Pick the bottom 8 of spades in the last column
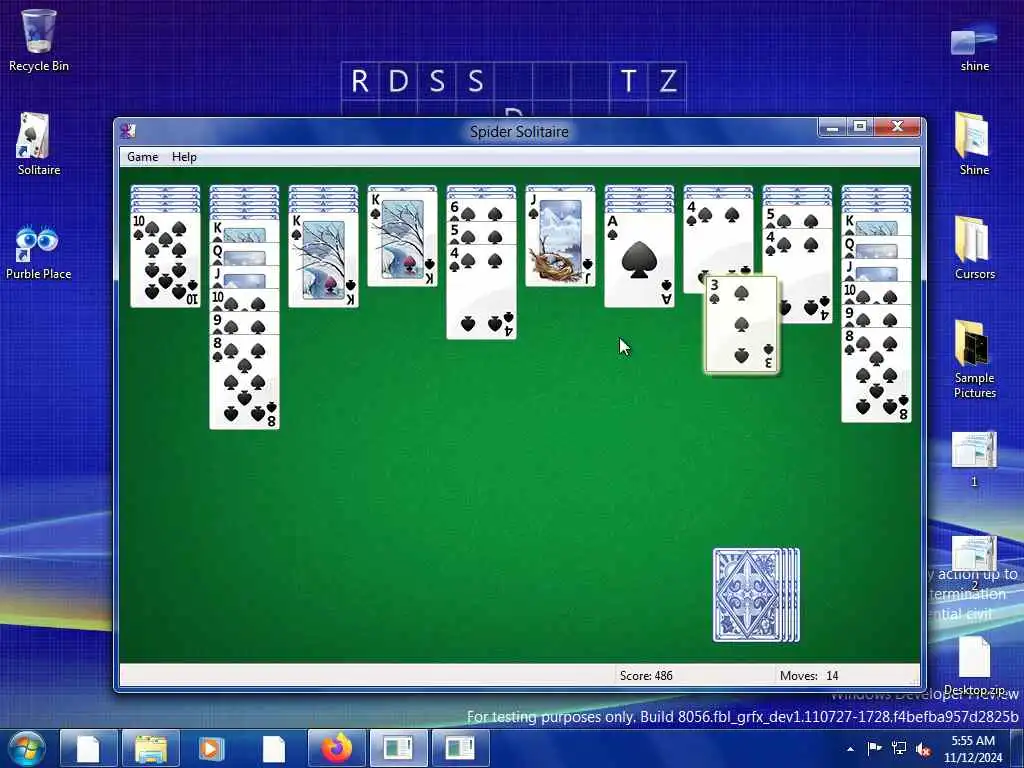1024x768 pixels. click(x=876, y=375)
